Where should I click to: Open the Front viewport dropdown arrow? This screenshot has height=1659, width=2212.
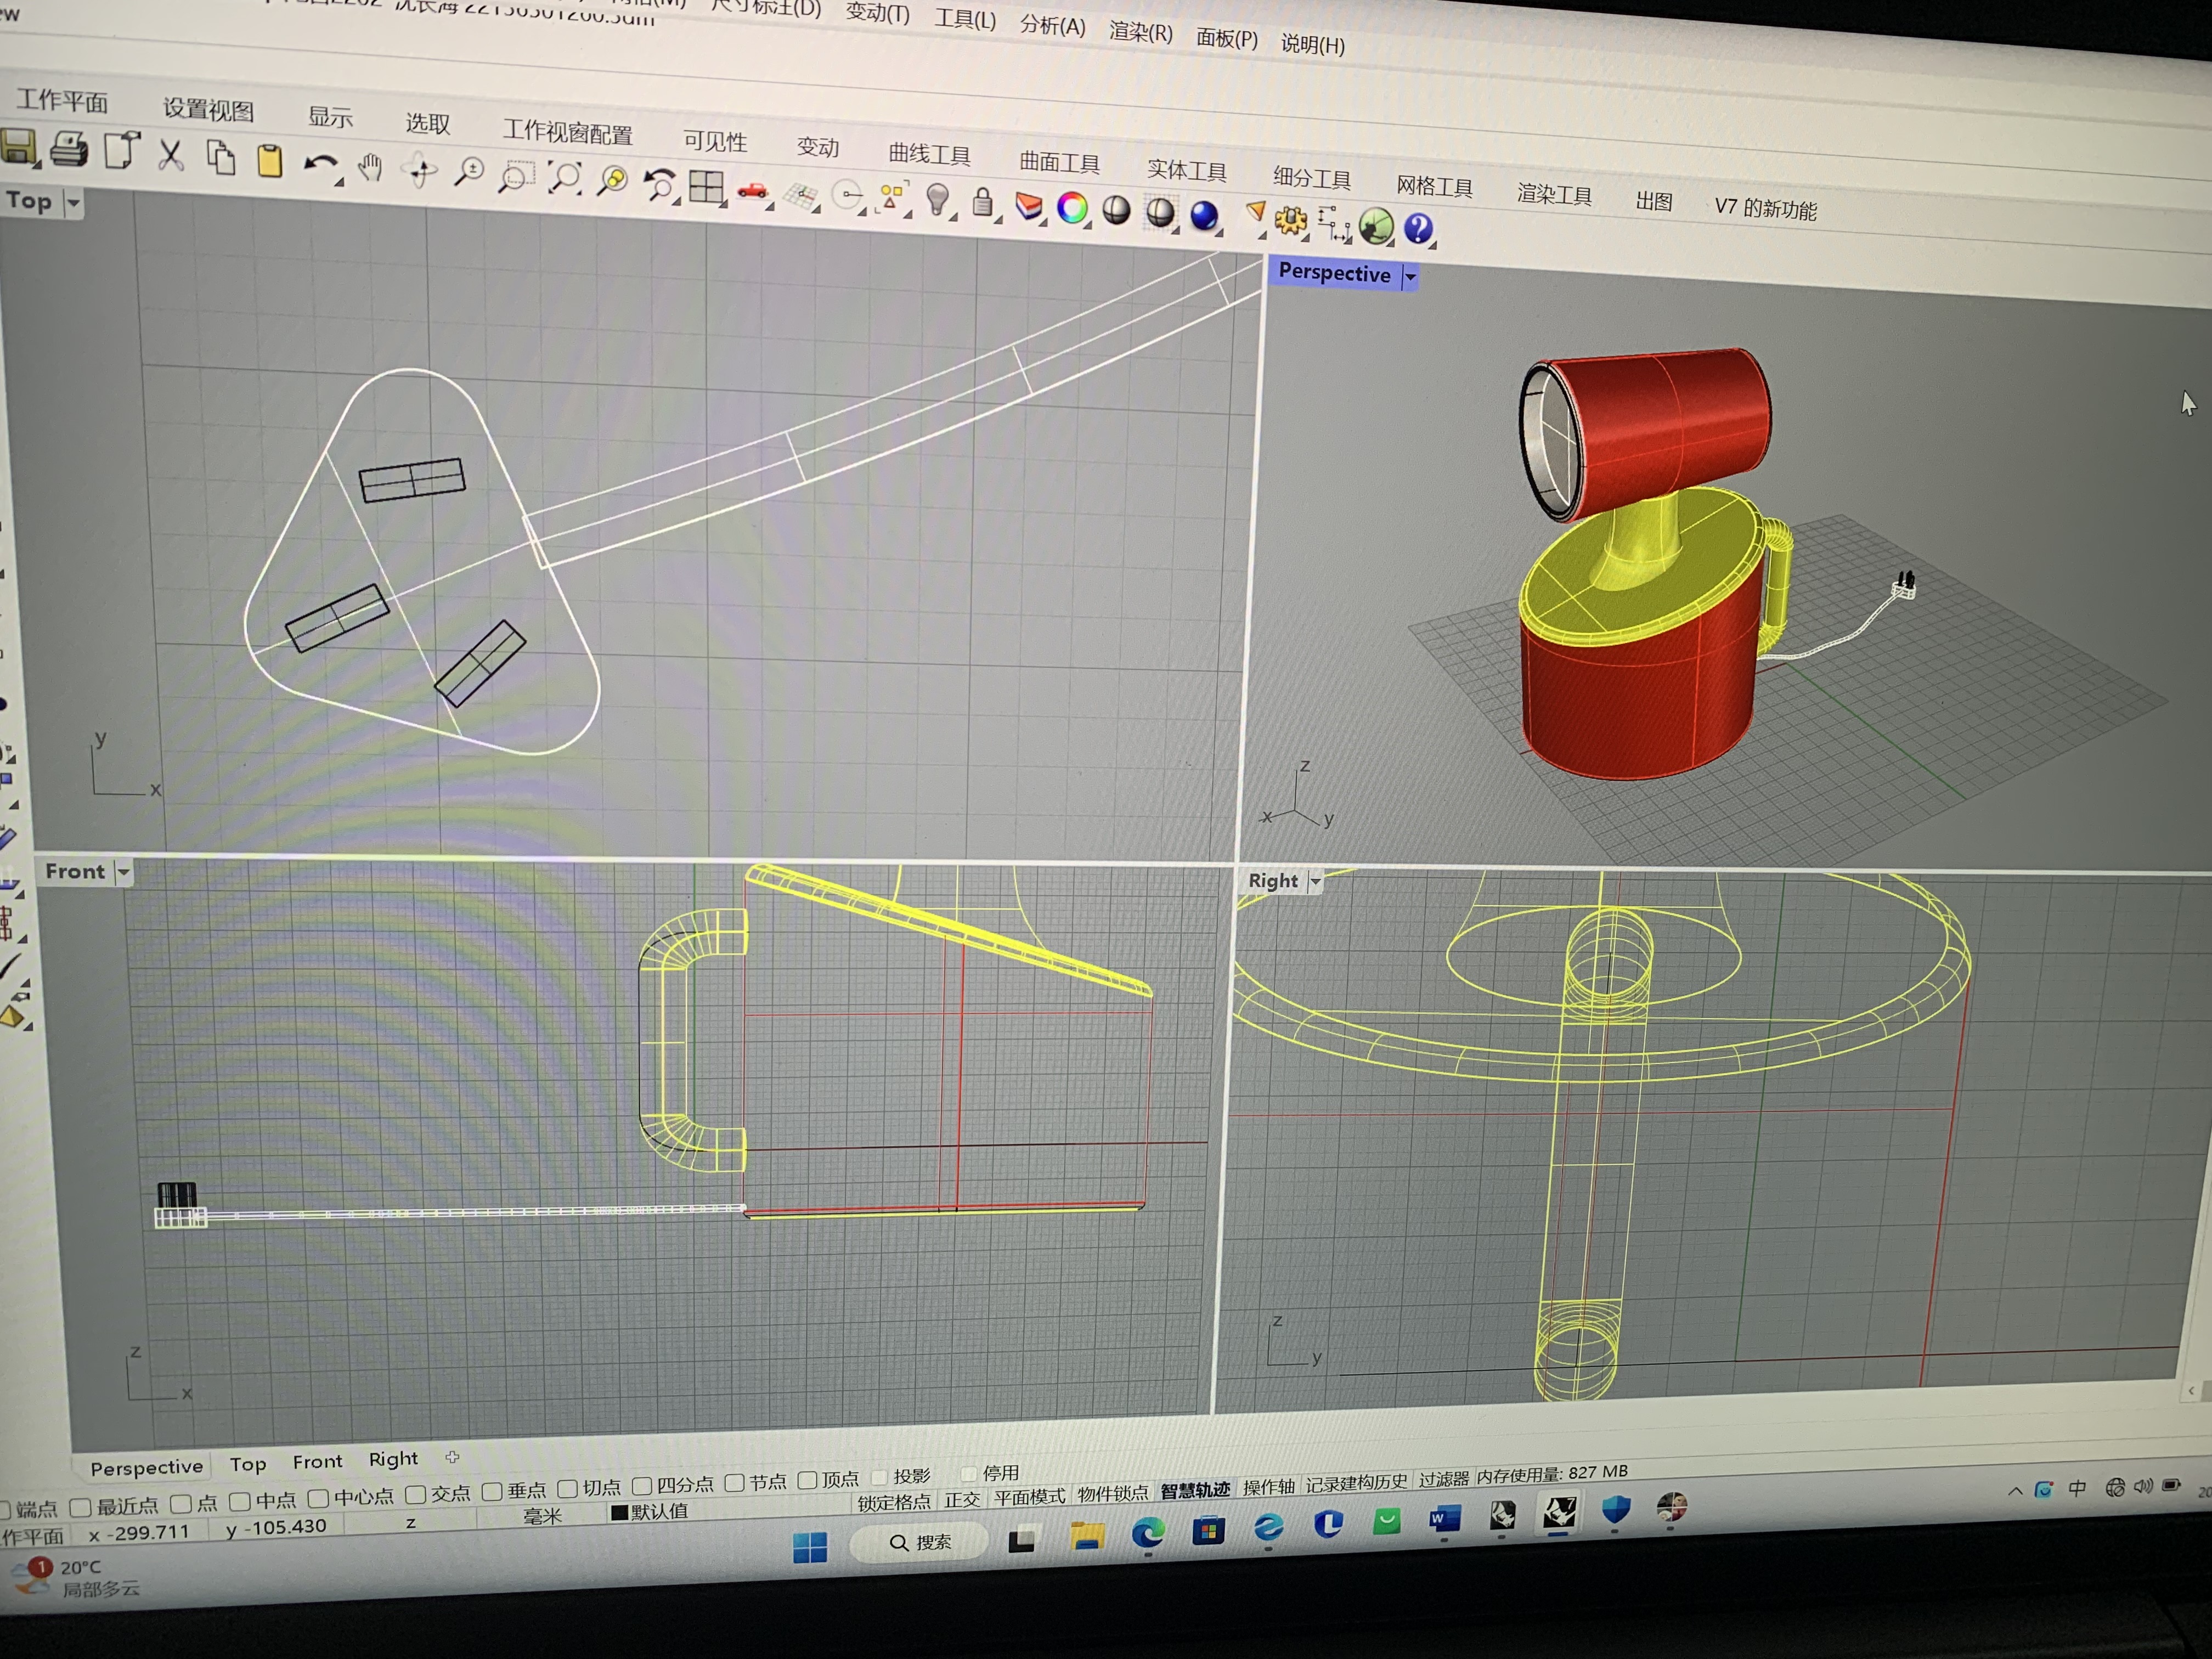click(x=124, y=873)
